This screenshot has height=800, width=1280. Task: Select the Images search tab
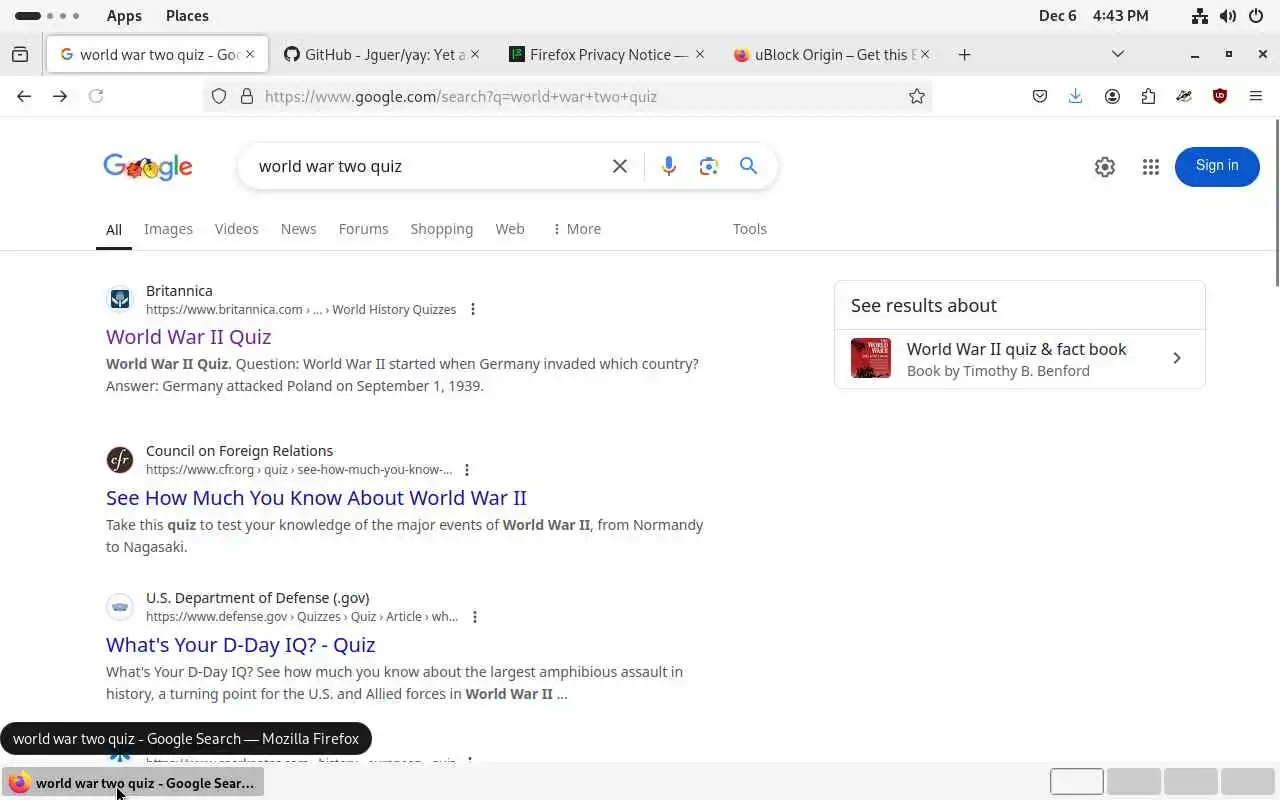[x=168, y=229]
